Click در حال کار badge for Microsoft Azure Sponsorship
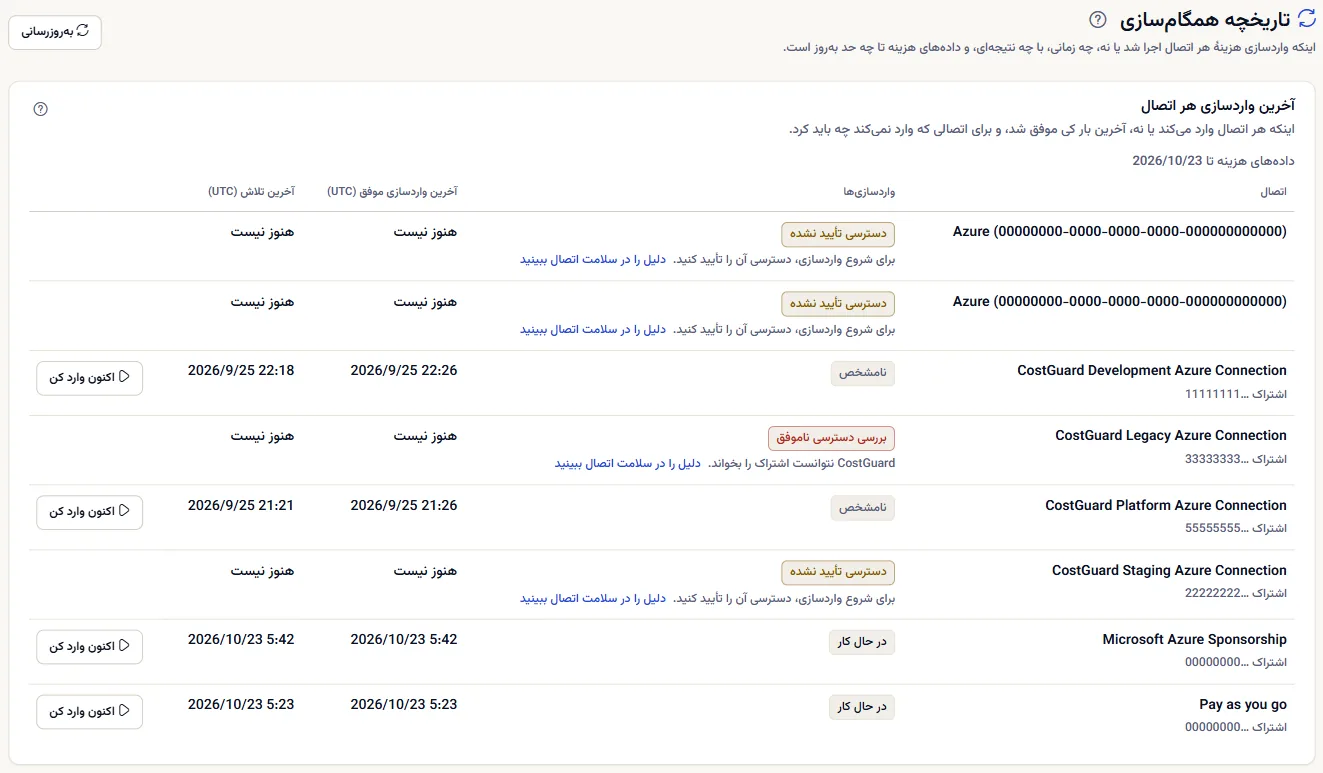 862,642
